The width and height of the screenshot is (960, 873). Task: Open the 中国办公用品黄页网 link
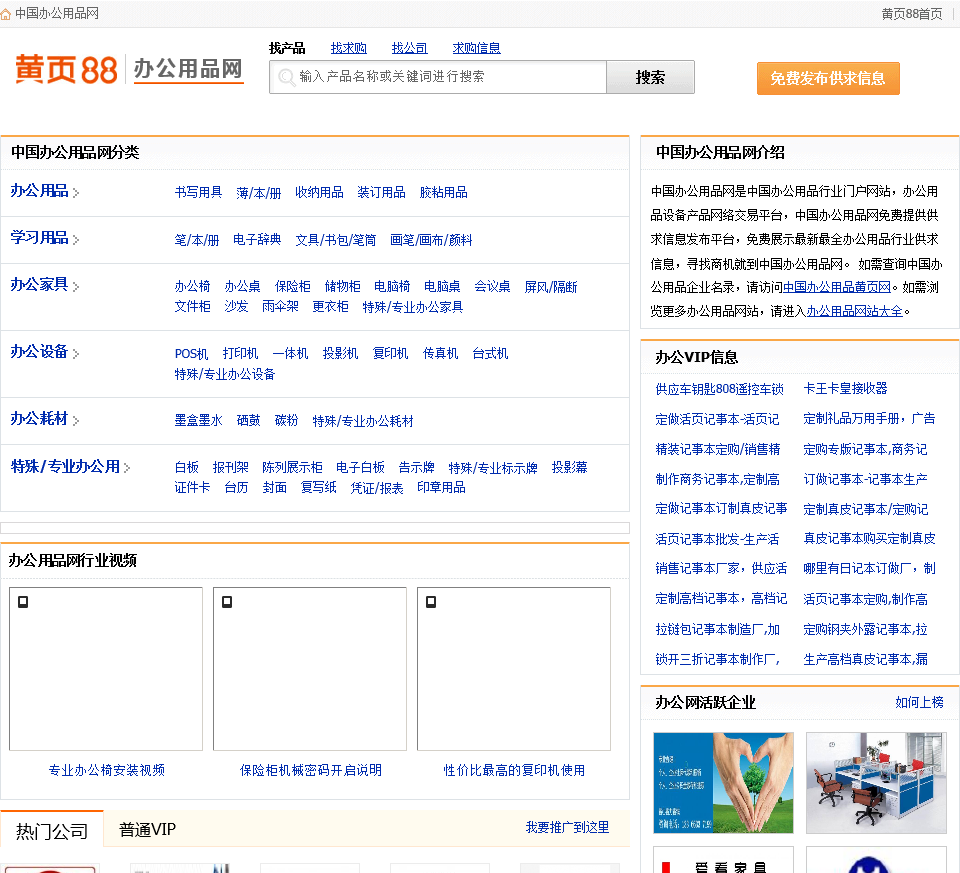837,287
